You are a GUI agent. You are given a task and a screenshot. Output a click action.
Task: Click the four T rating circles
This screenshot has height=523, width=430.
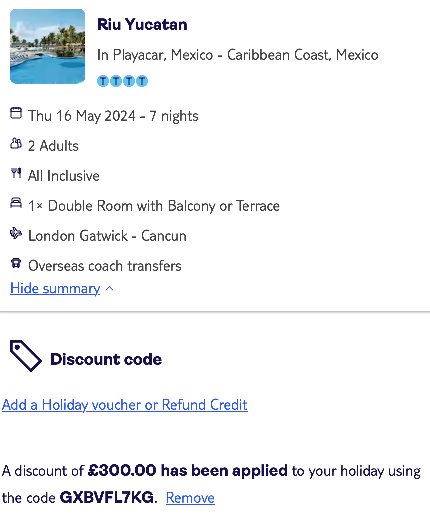[x=122, y=81]
